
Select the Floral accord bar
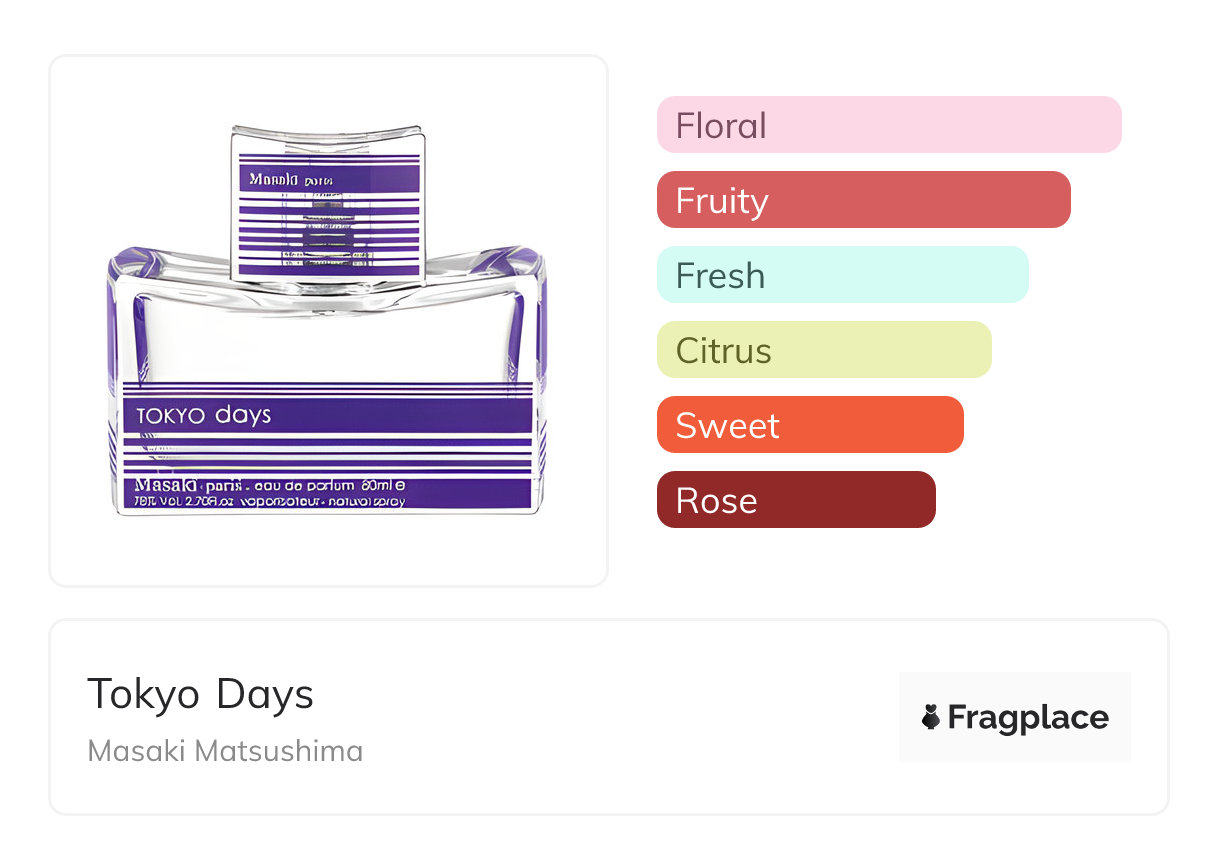coord(888,125)
